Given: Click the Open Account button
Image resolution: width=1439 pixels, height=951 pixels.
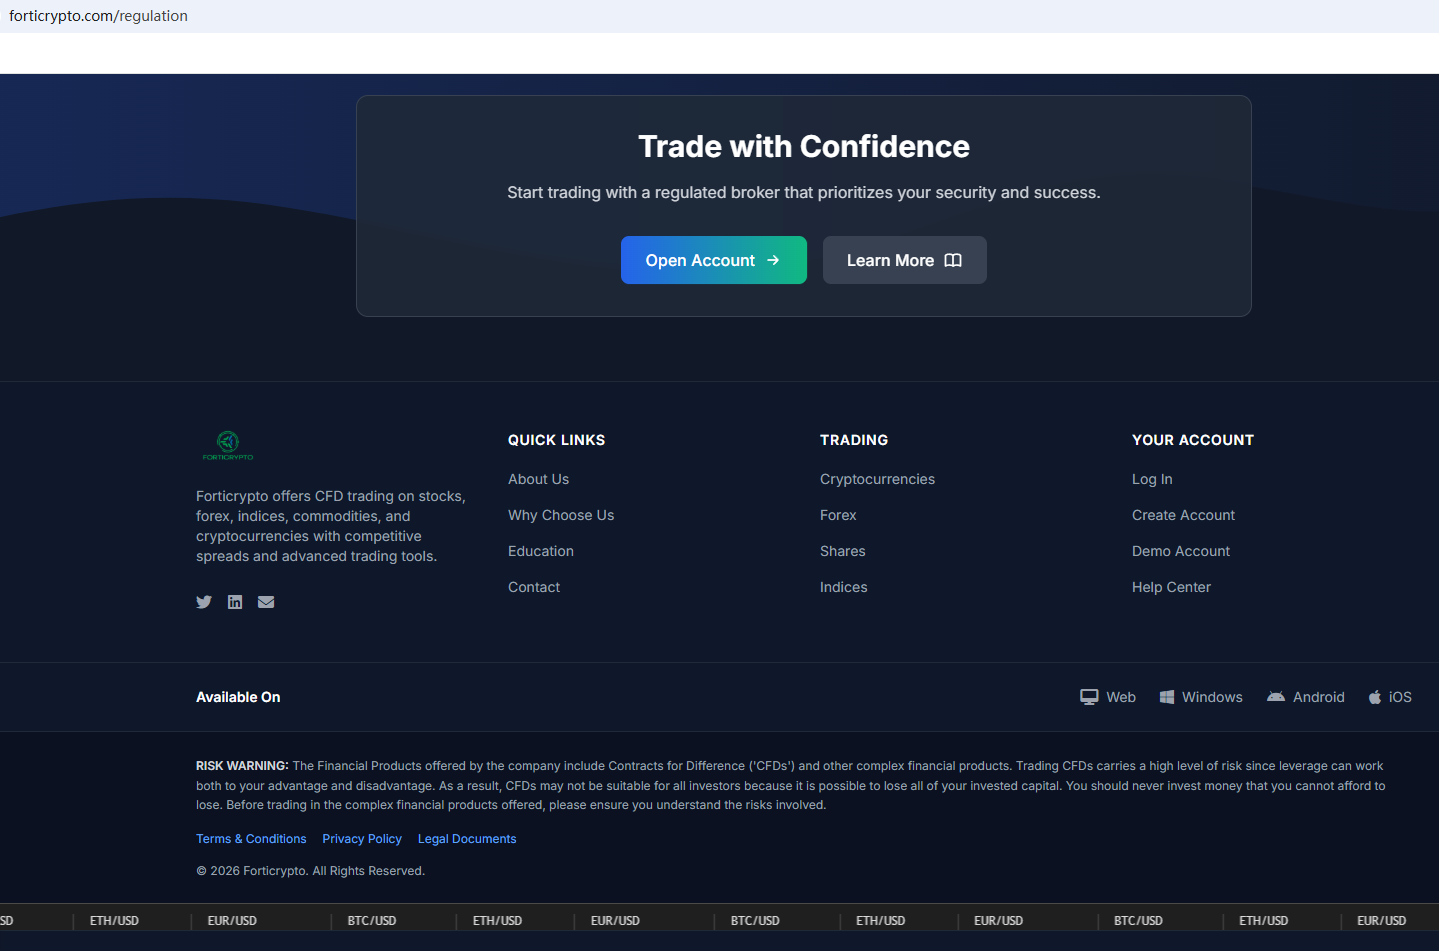Looking at the screenshot, I should pos(713,260).
